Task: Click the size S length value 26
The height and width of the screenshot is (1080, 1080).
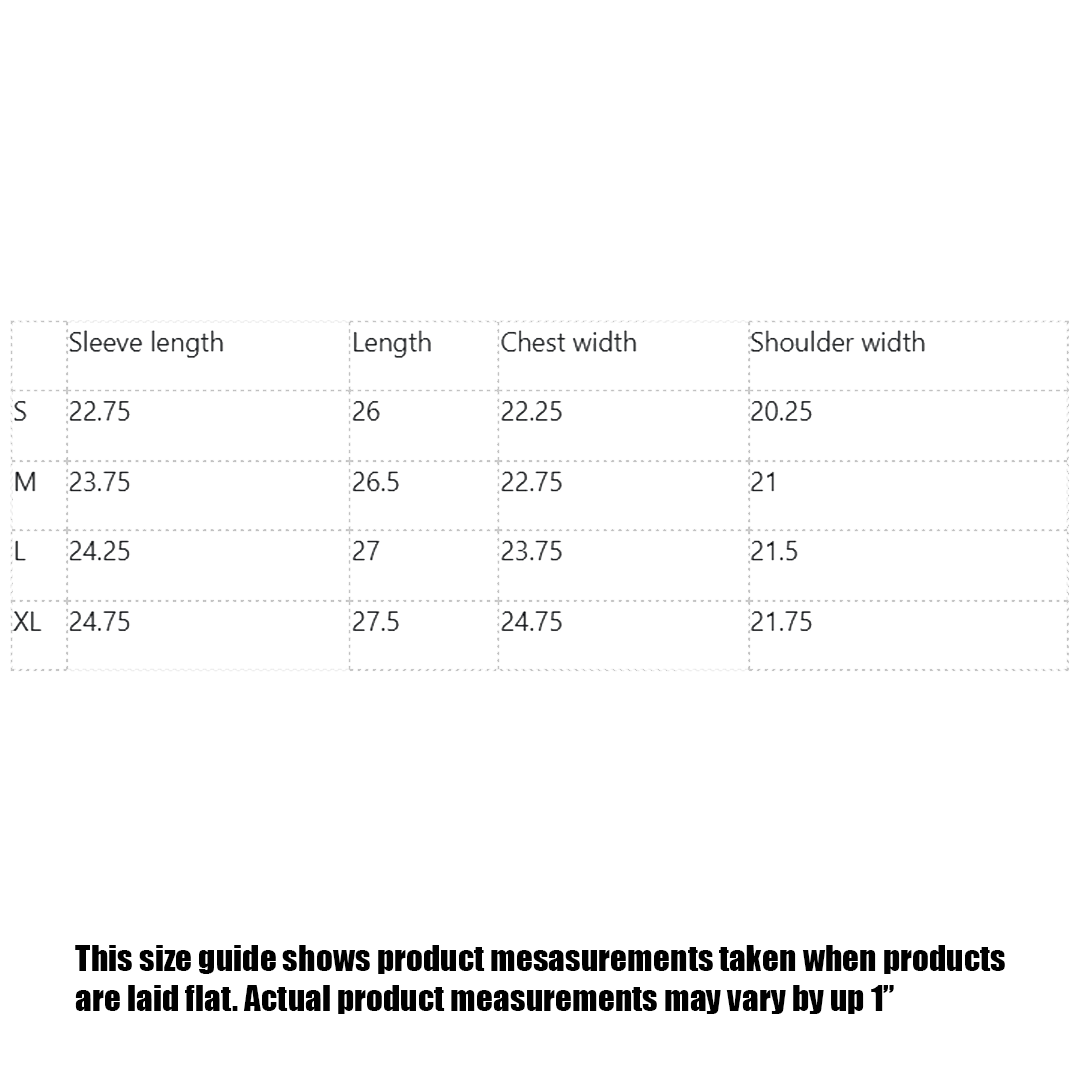Action: (x=366, y=412)
